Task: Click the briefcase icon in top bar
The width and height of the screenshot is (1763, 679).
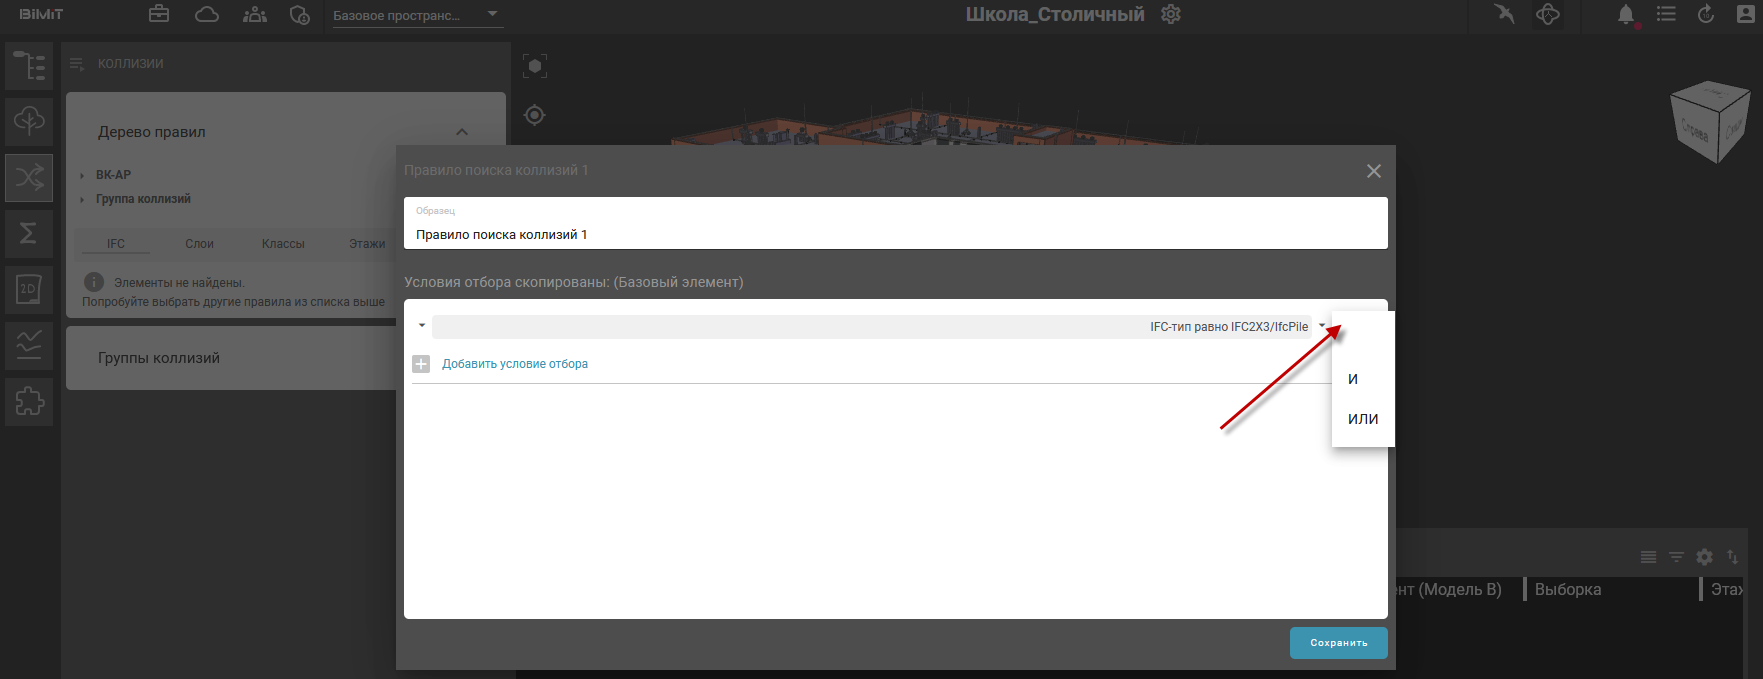Action: pos(159,14)
